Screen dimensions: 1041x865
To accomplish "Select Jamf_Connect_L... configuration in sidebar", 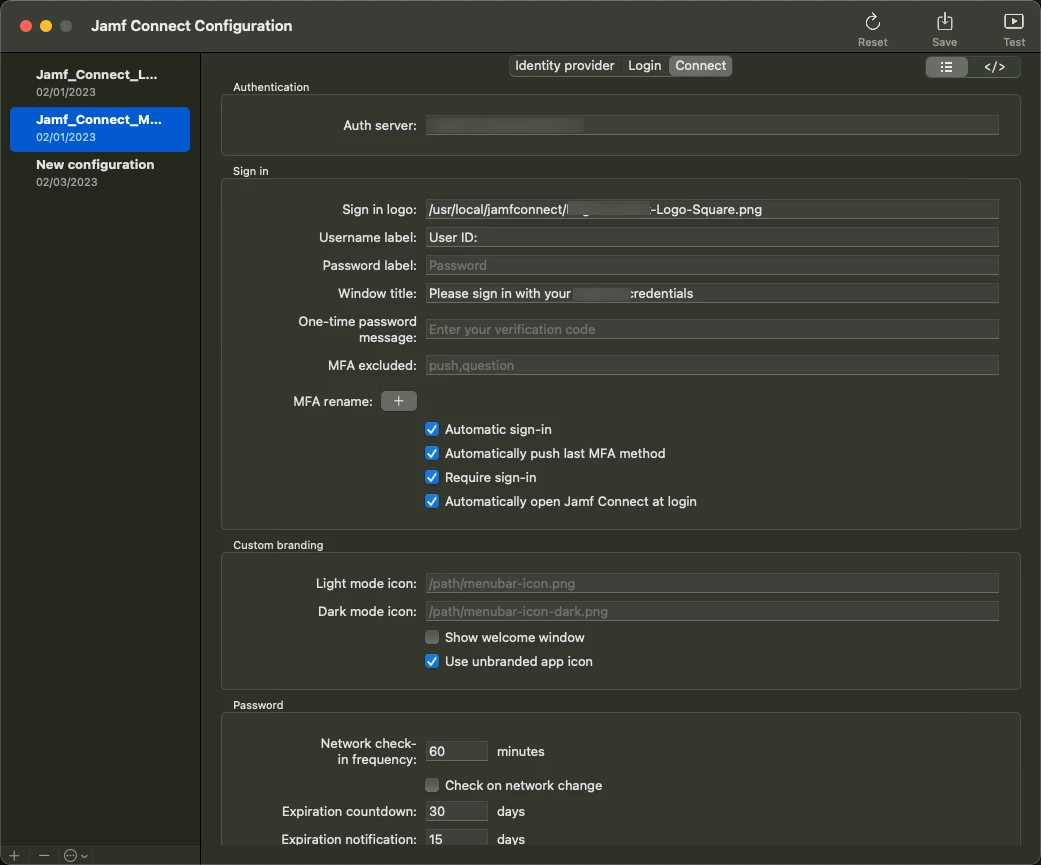I will (100, 83).
